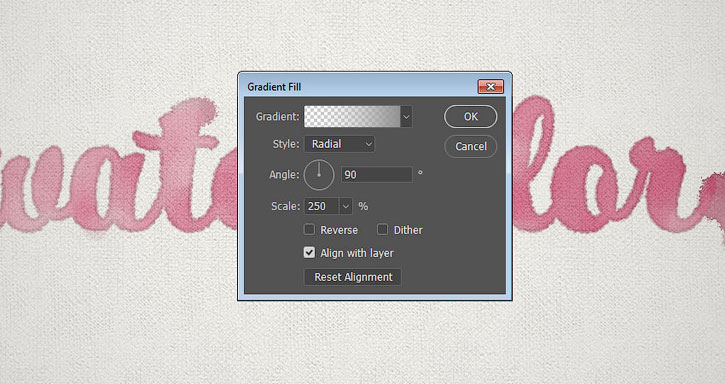This screenshot has width=725, height=384.
Task: Click the gradient preview swatch
Action: [352, 116]
